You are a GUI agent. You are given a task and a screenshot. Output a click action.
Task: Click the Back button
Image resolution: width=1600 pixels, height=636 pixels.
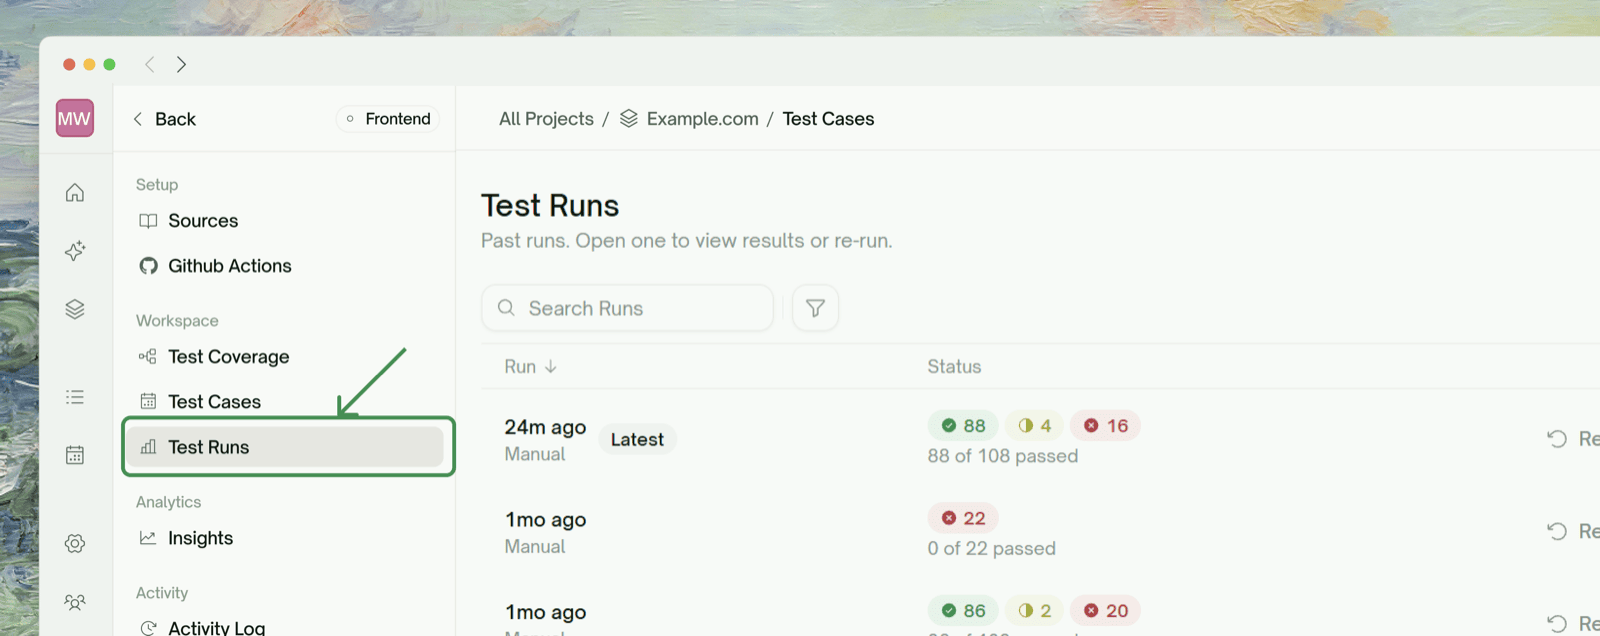(164, 118)
